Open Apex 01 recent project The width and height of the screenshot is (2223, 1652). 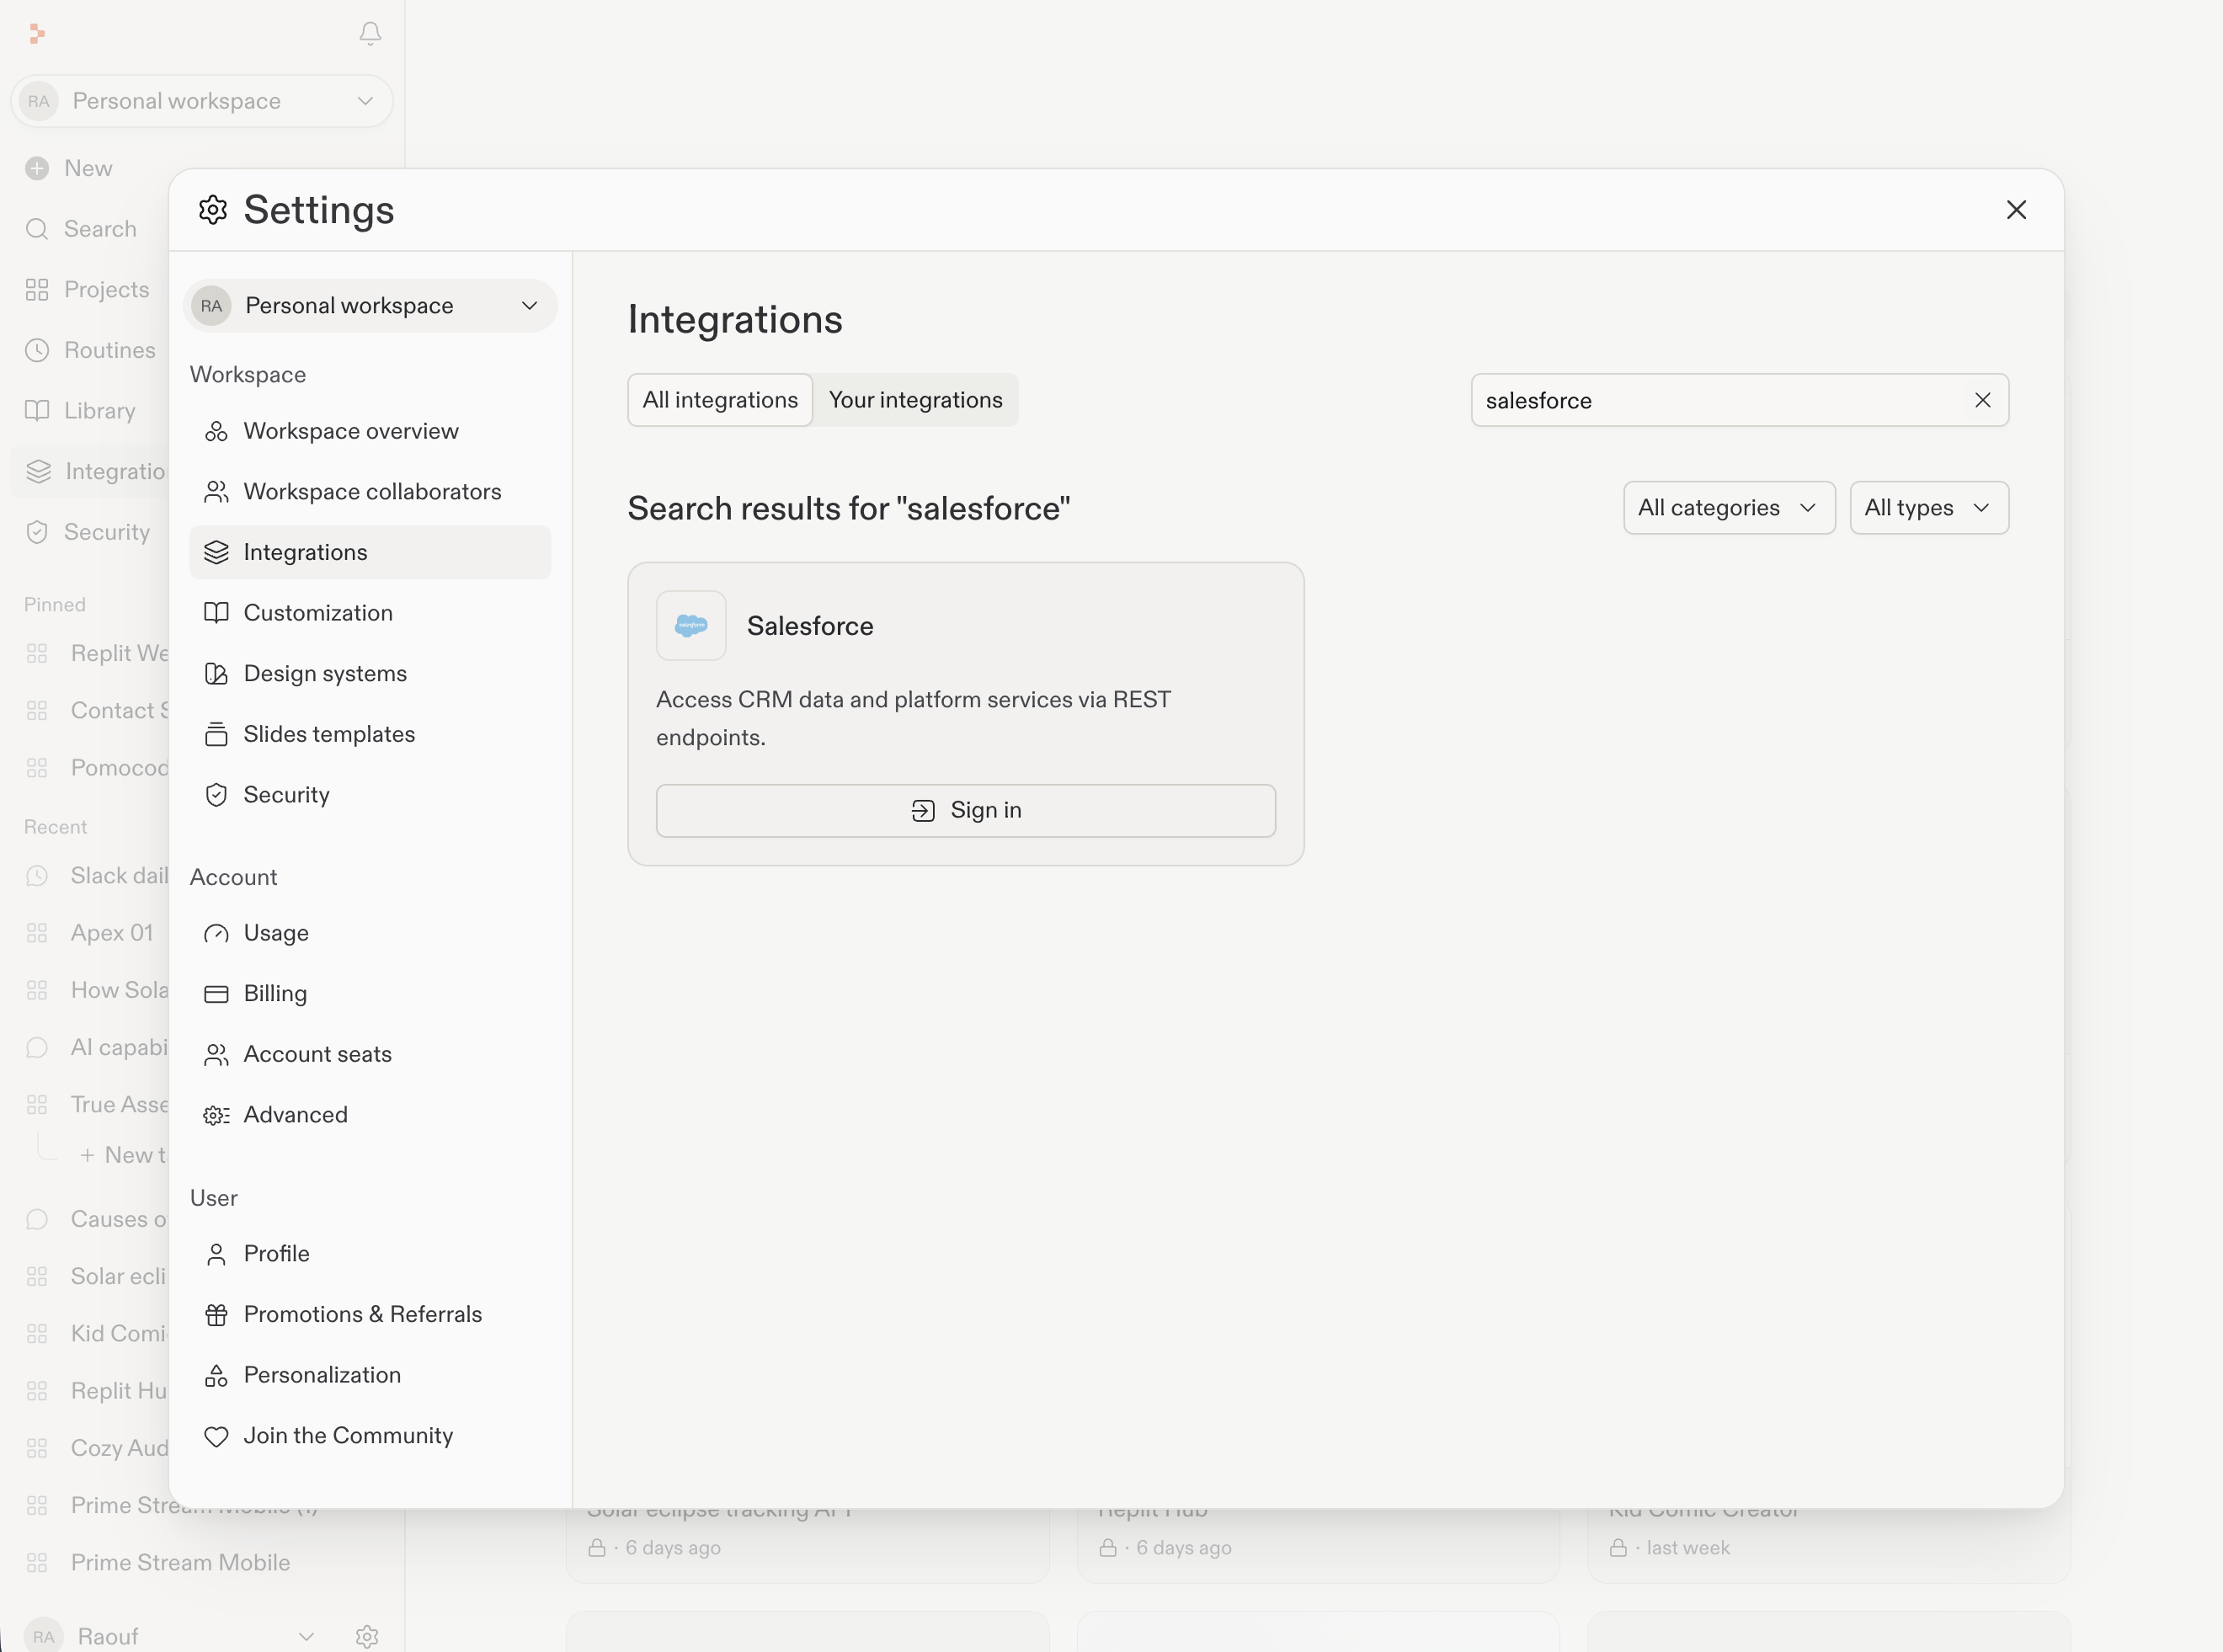tap(112, 933)
